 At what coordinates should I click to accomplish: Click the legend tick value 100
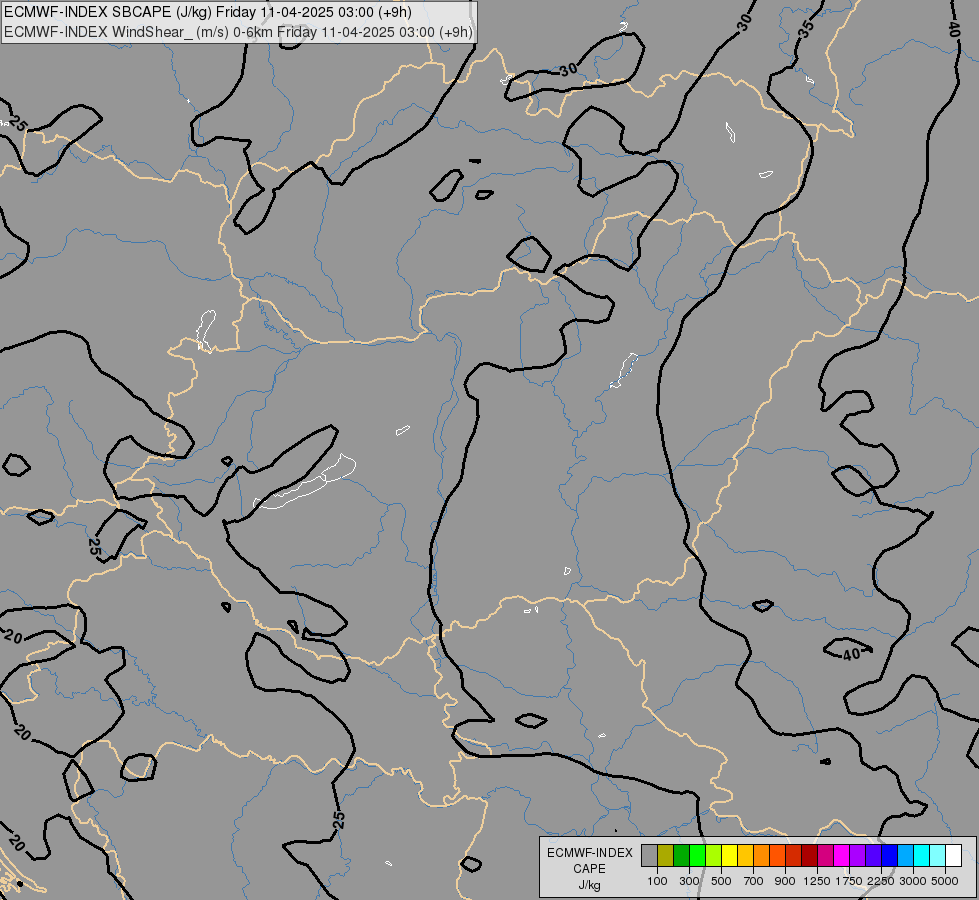(x=657, y=881)
